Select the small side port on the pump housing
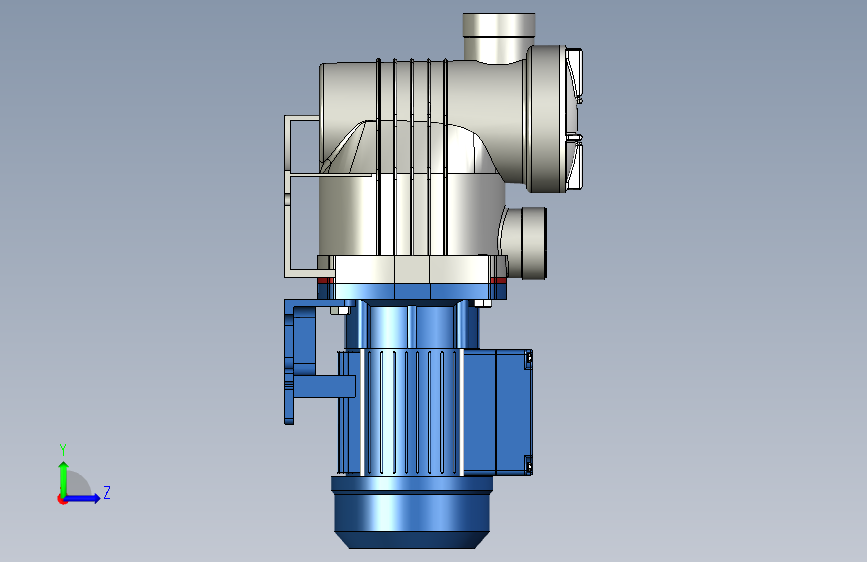 525,243
